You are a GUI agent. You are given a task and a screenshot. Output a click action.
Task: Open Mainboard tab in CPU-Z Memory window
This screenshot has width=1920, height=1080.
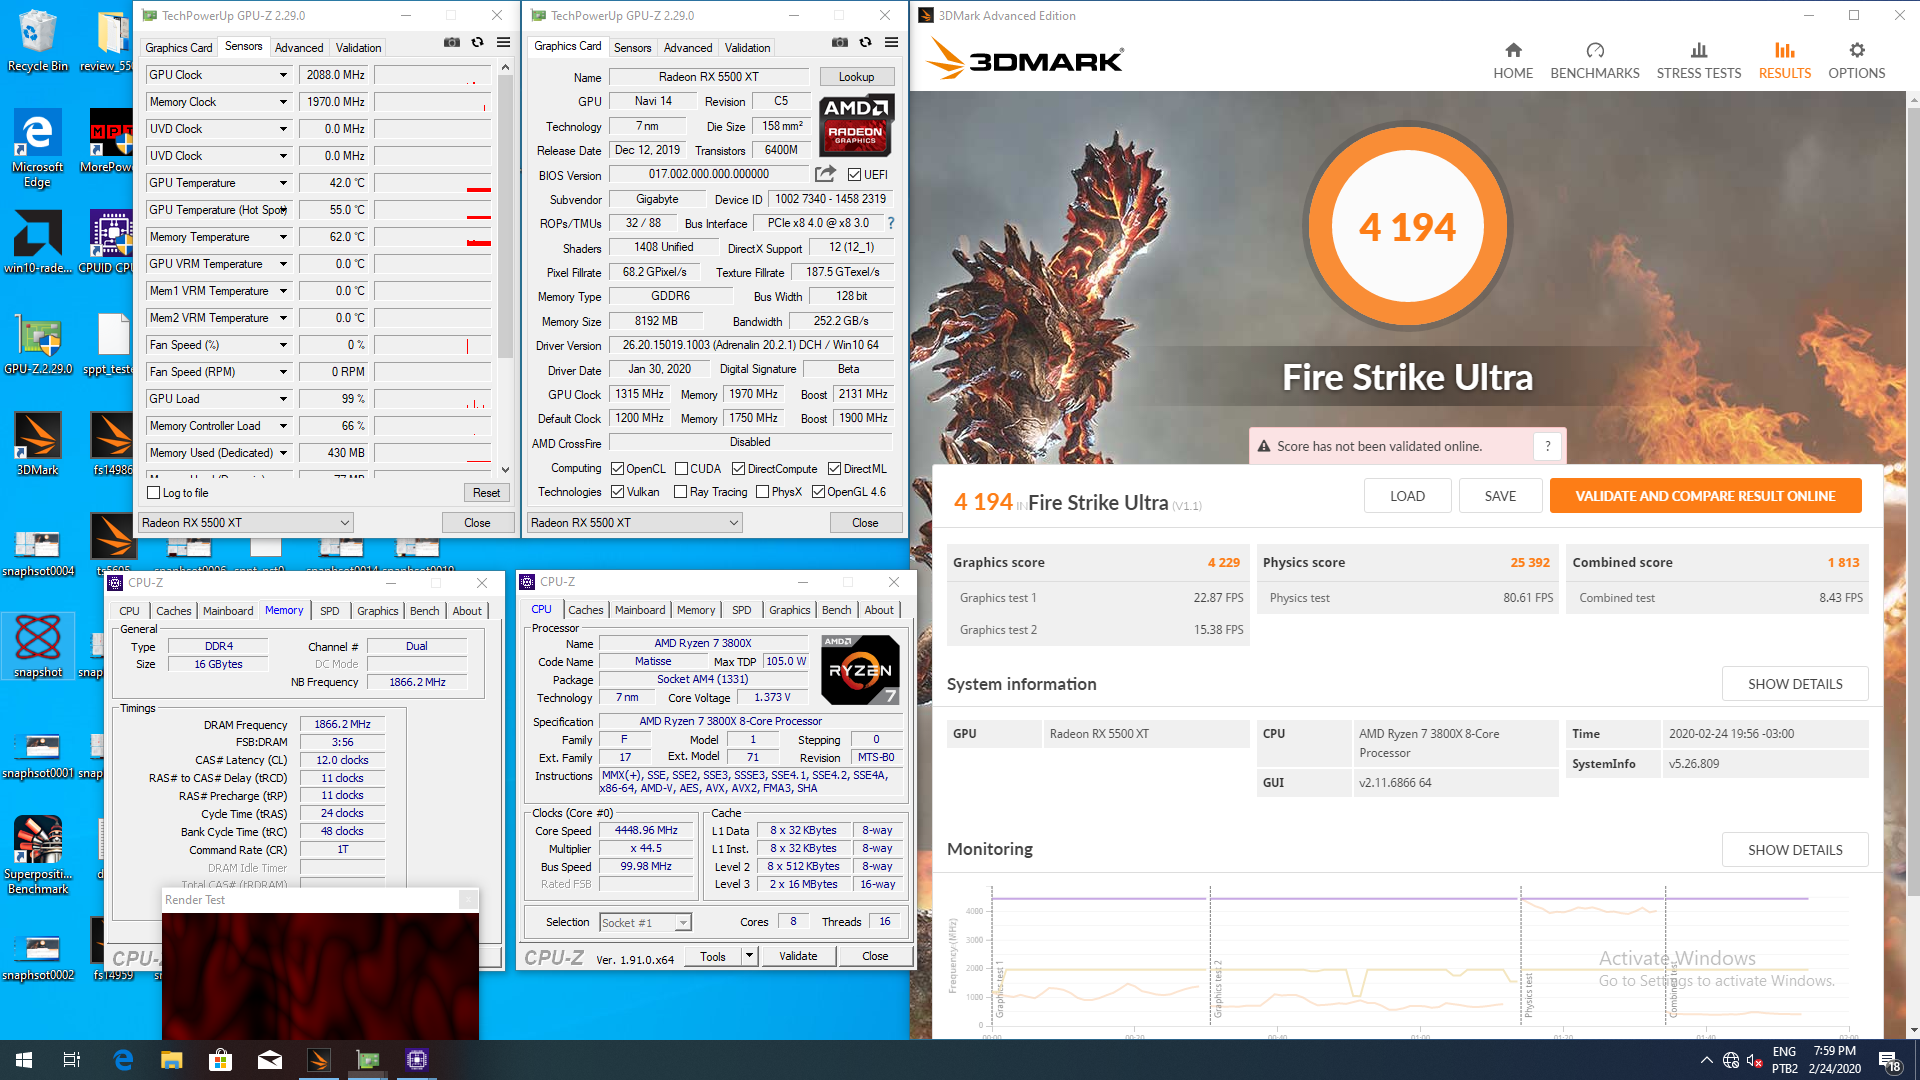(228, 610)
